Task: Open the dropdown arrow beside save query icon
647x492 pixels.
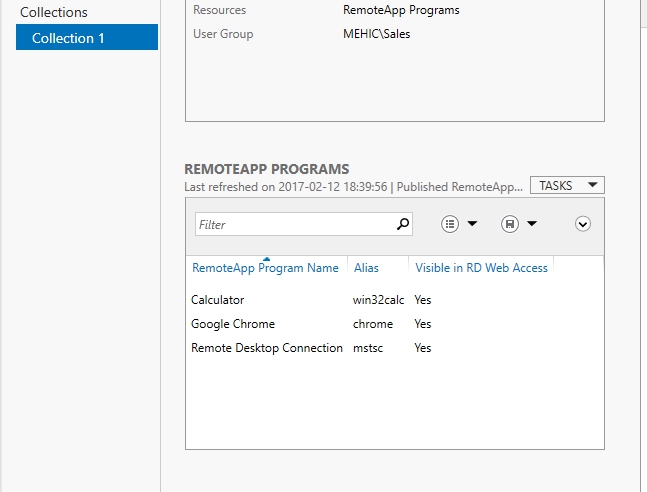Action: [532, 224]
